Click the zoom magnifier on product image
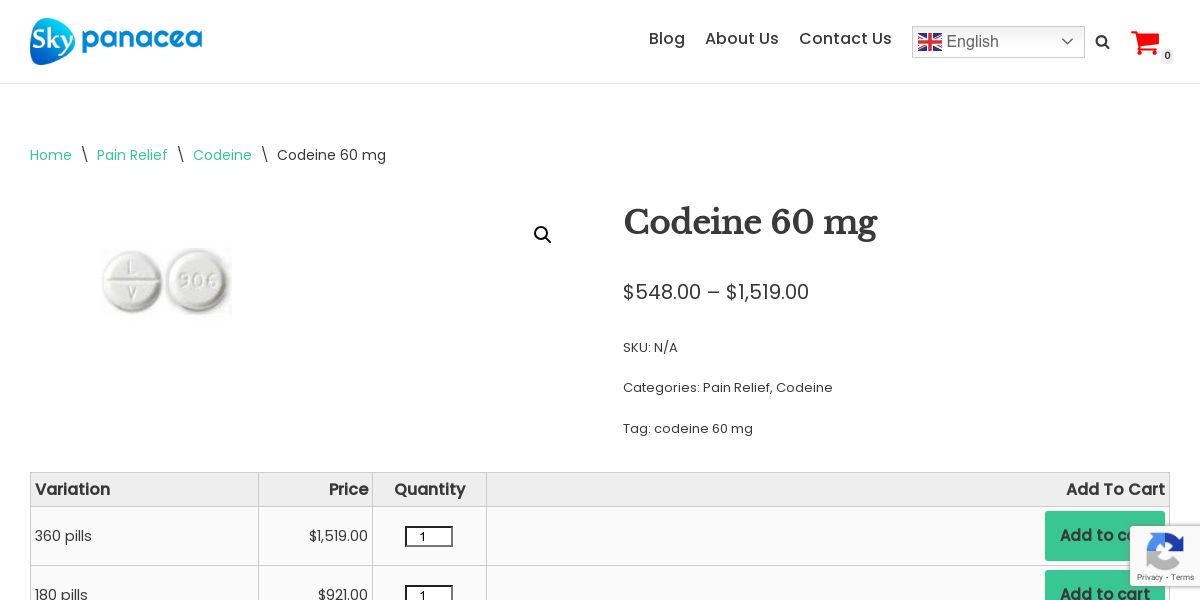 543,235
